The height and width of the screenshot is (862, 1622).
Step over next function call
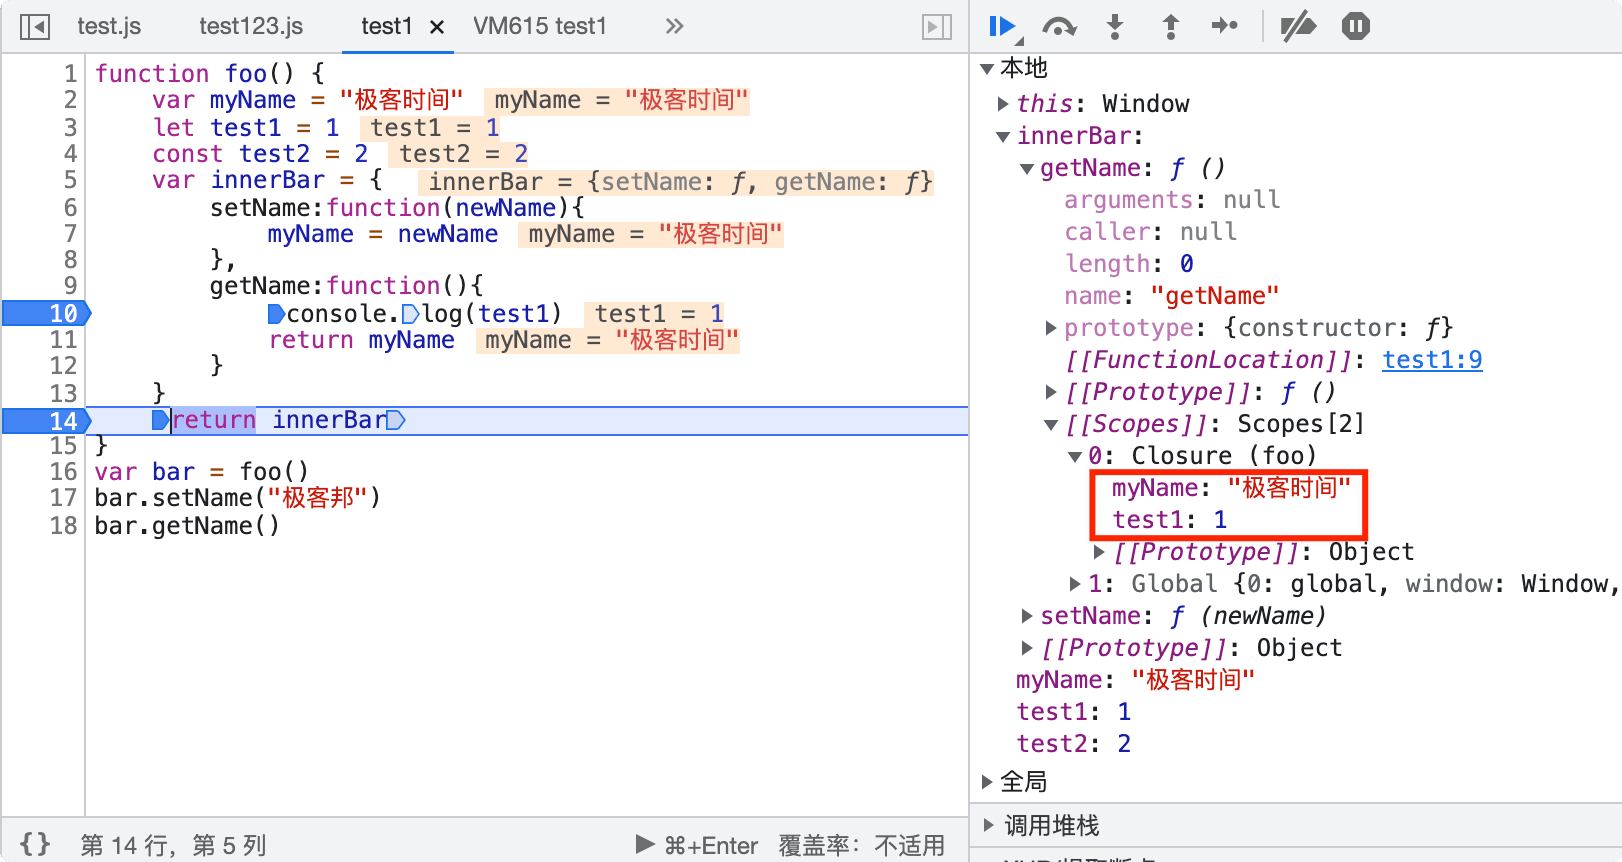1059,27
